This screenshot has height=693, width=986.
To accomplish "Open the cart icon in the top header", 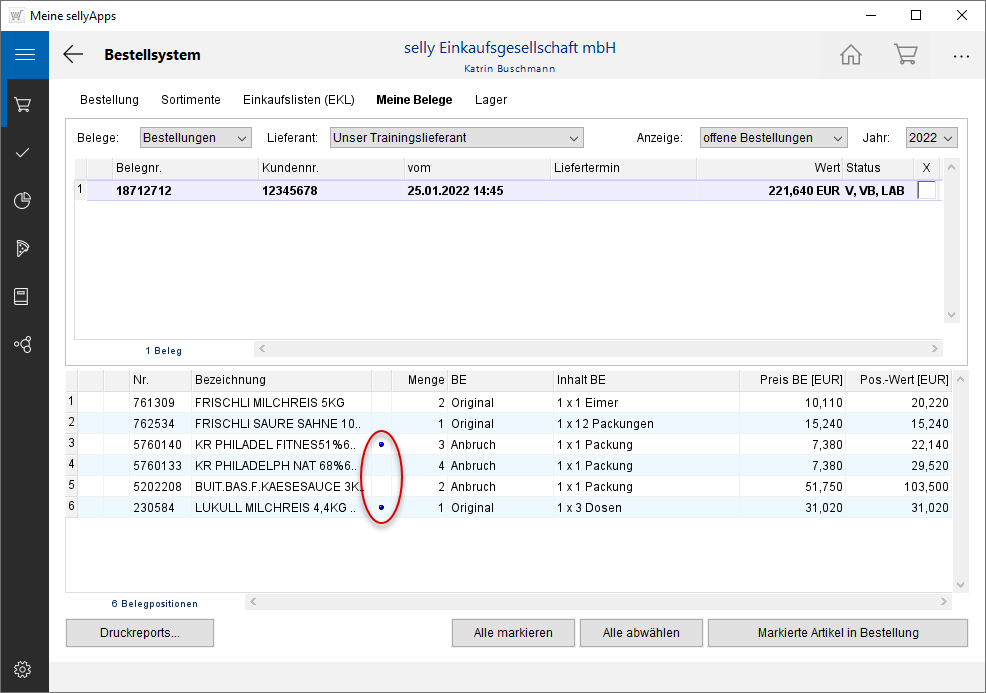I will point(906,55).
